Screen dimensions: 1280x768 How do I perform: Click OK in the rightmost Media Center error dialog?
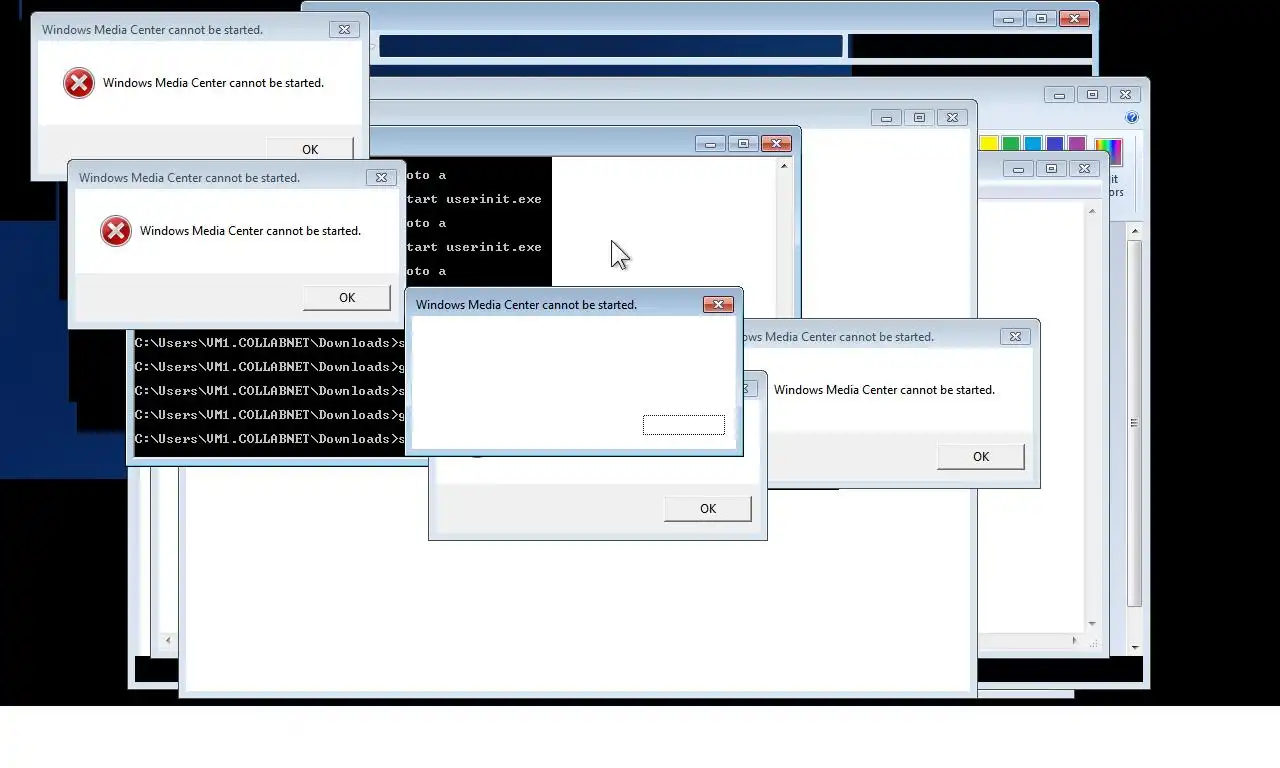point(980,456)
